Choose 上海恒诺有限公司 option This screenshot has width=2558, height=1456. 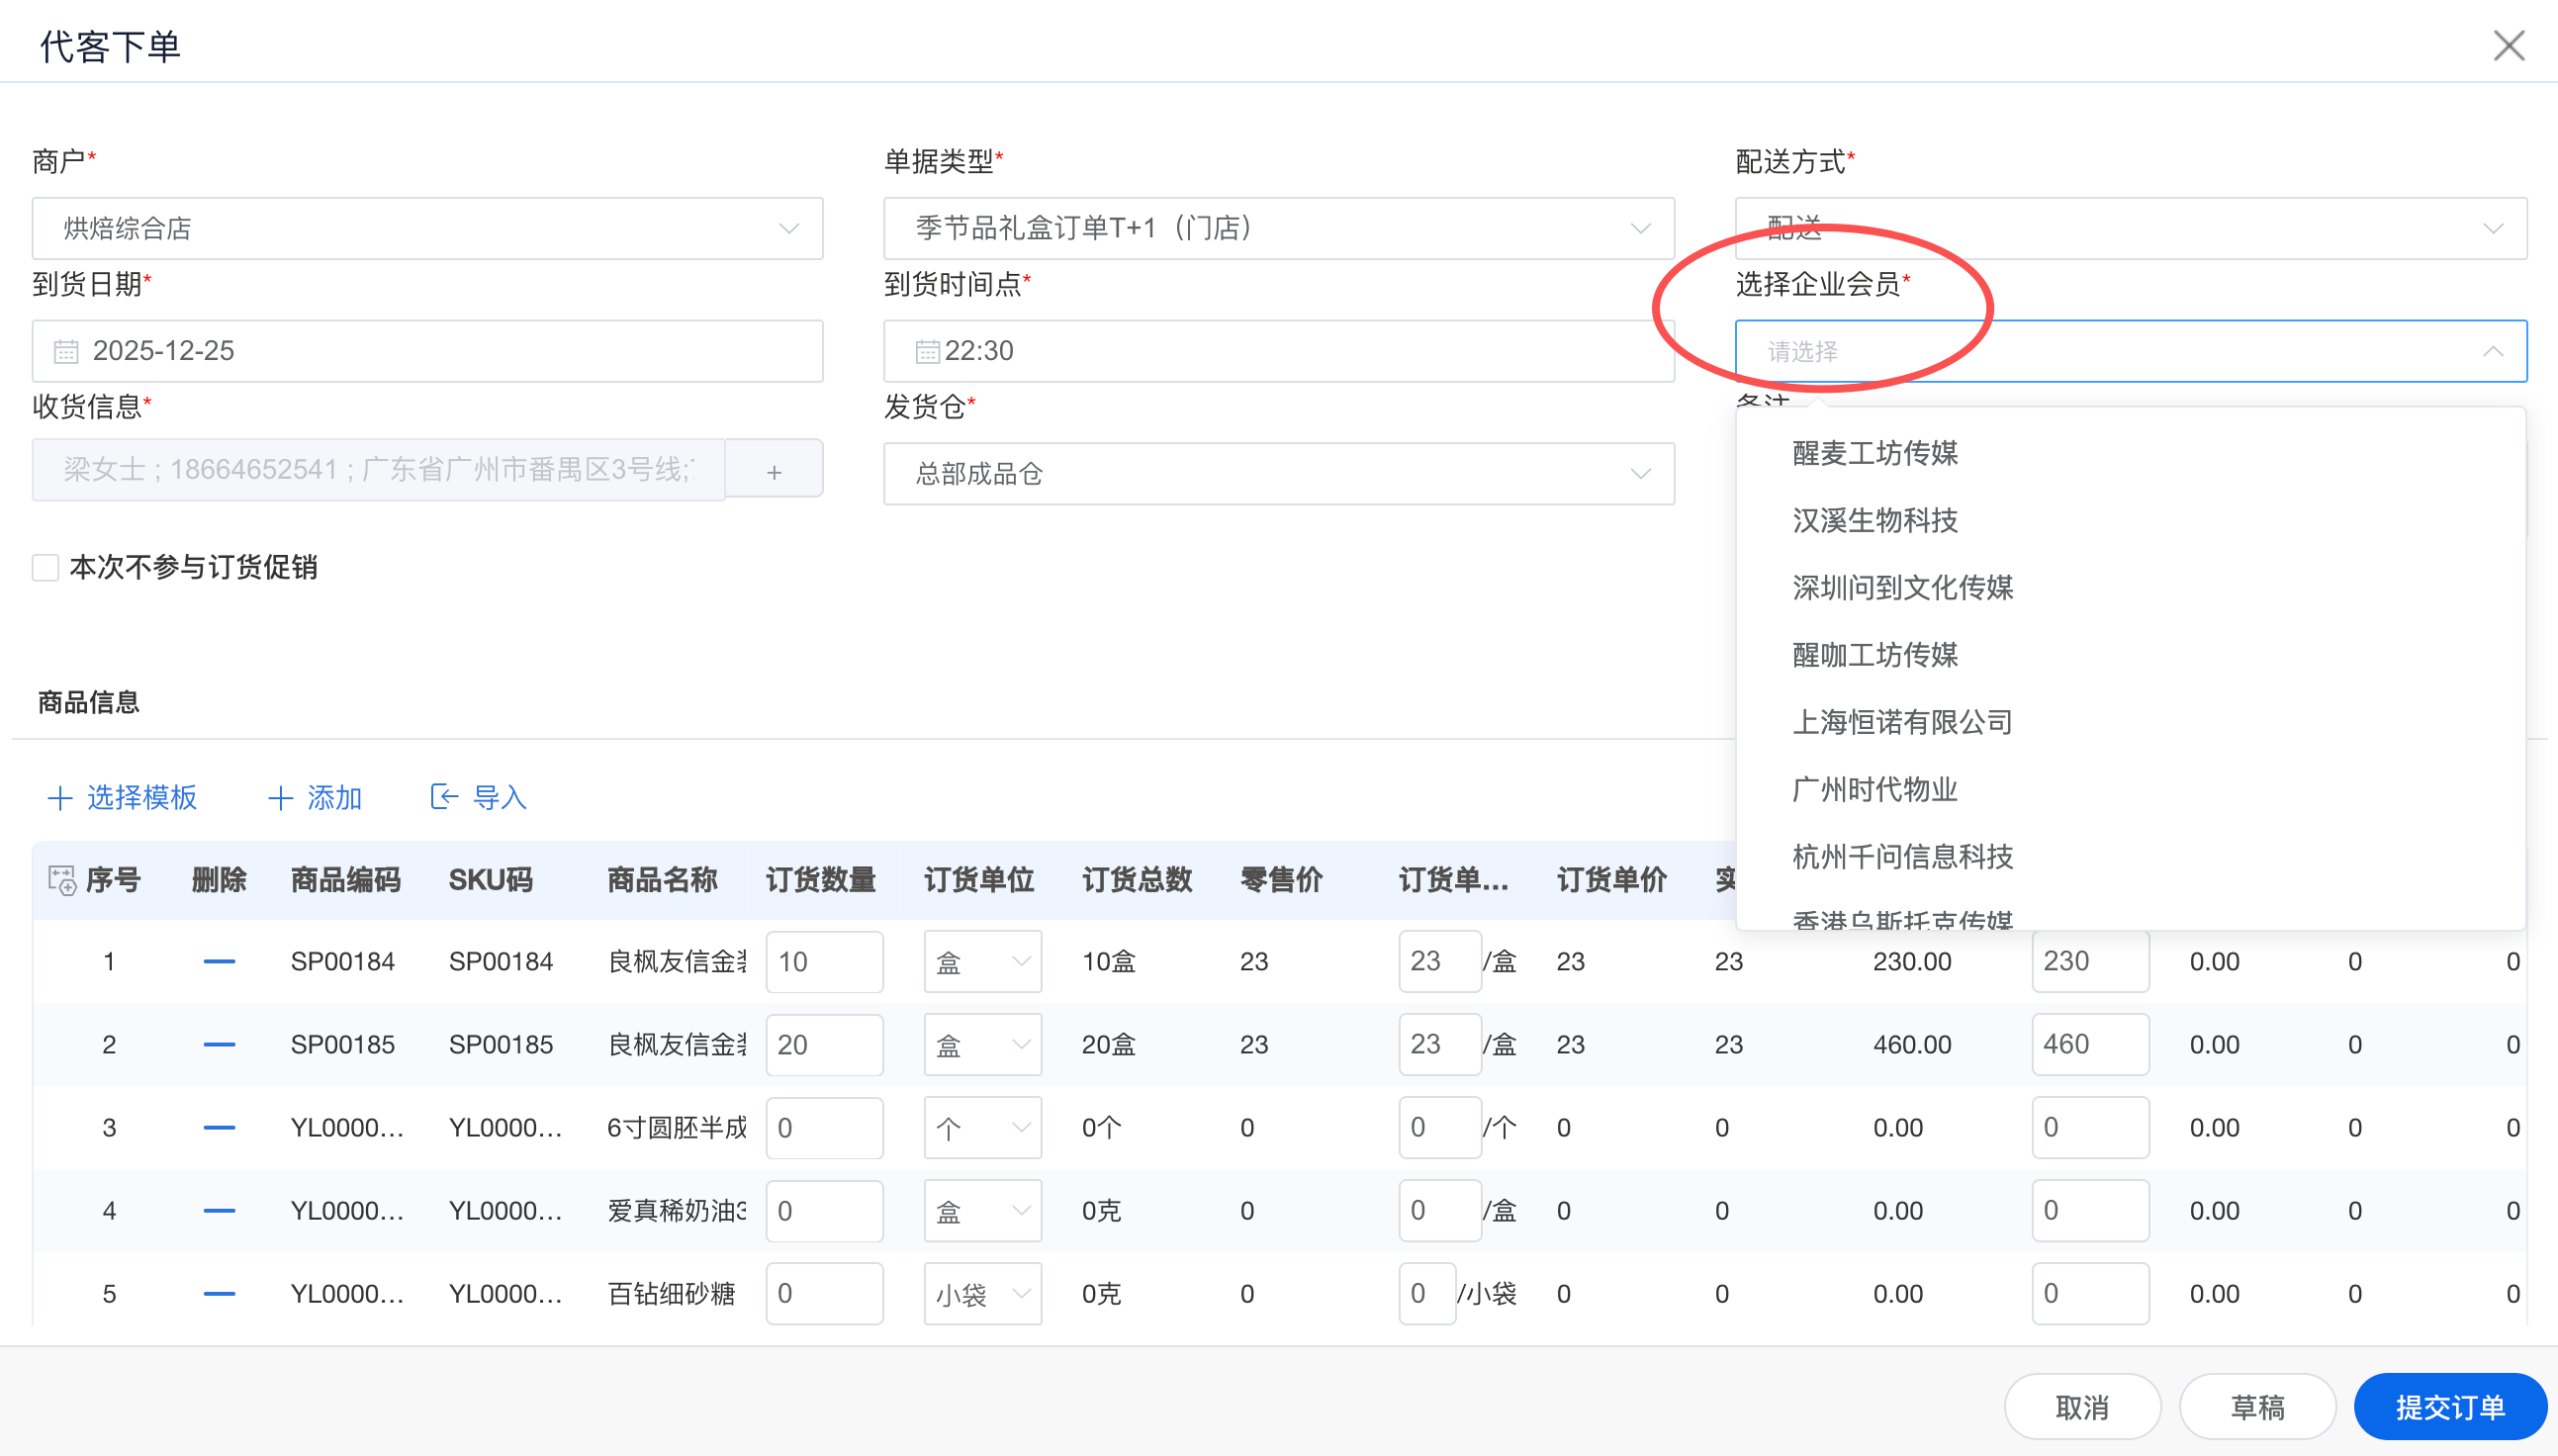point(1901,722)
